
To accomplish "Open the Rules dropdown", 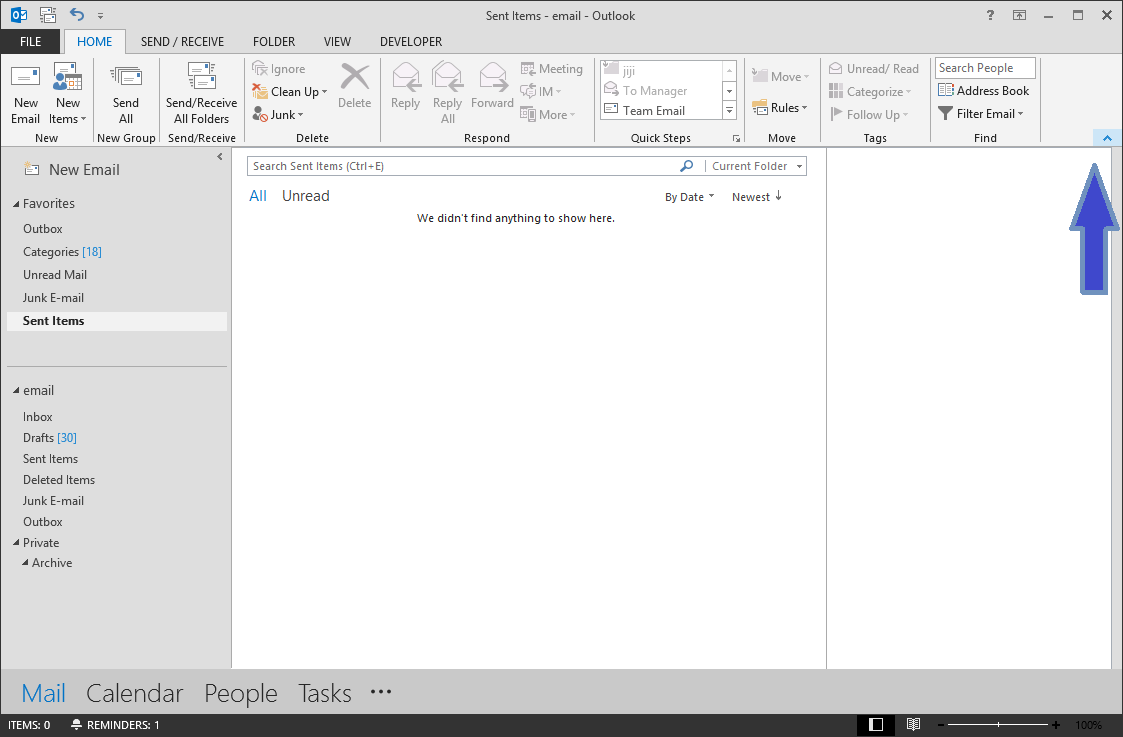I will [x=804, y=107].
